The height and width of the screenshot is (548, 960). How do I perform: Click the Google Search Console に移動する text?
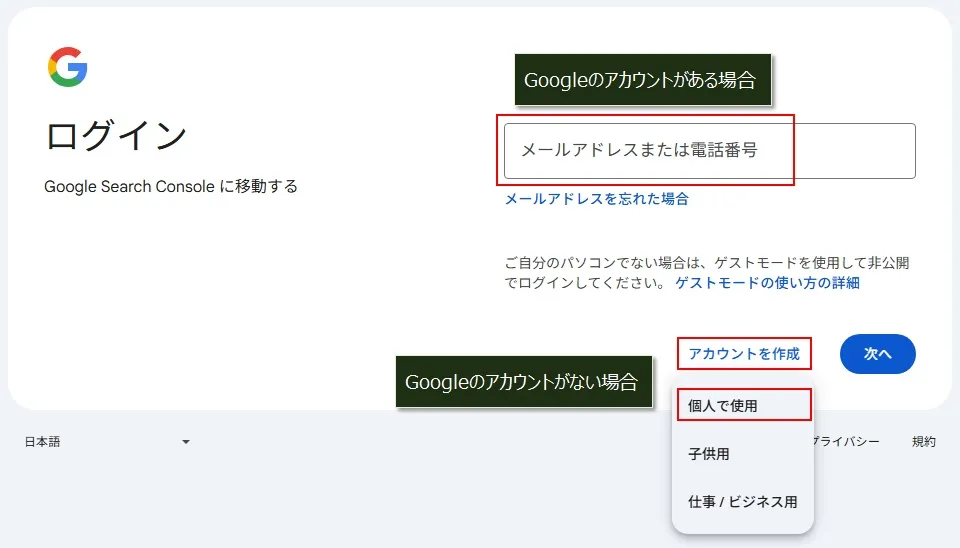click(x=171, y=186)
